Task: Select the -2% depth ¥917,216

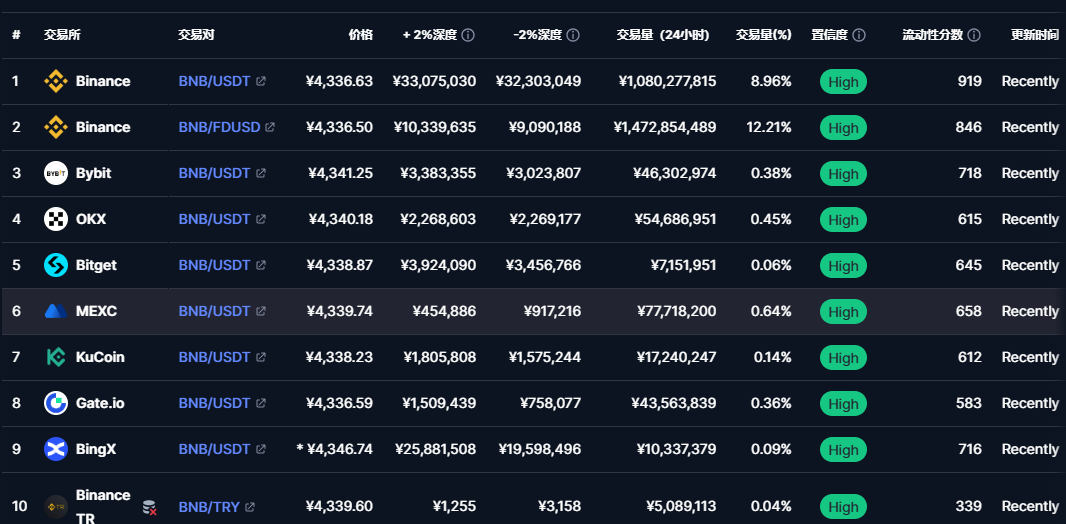Action: 552,311
